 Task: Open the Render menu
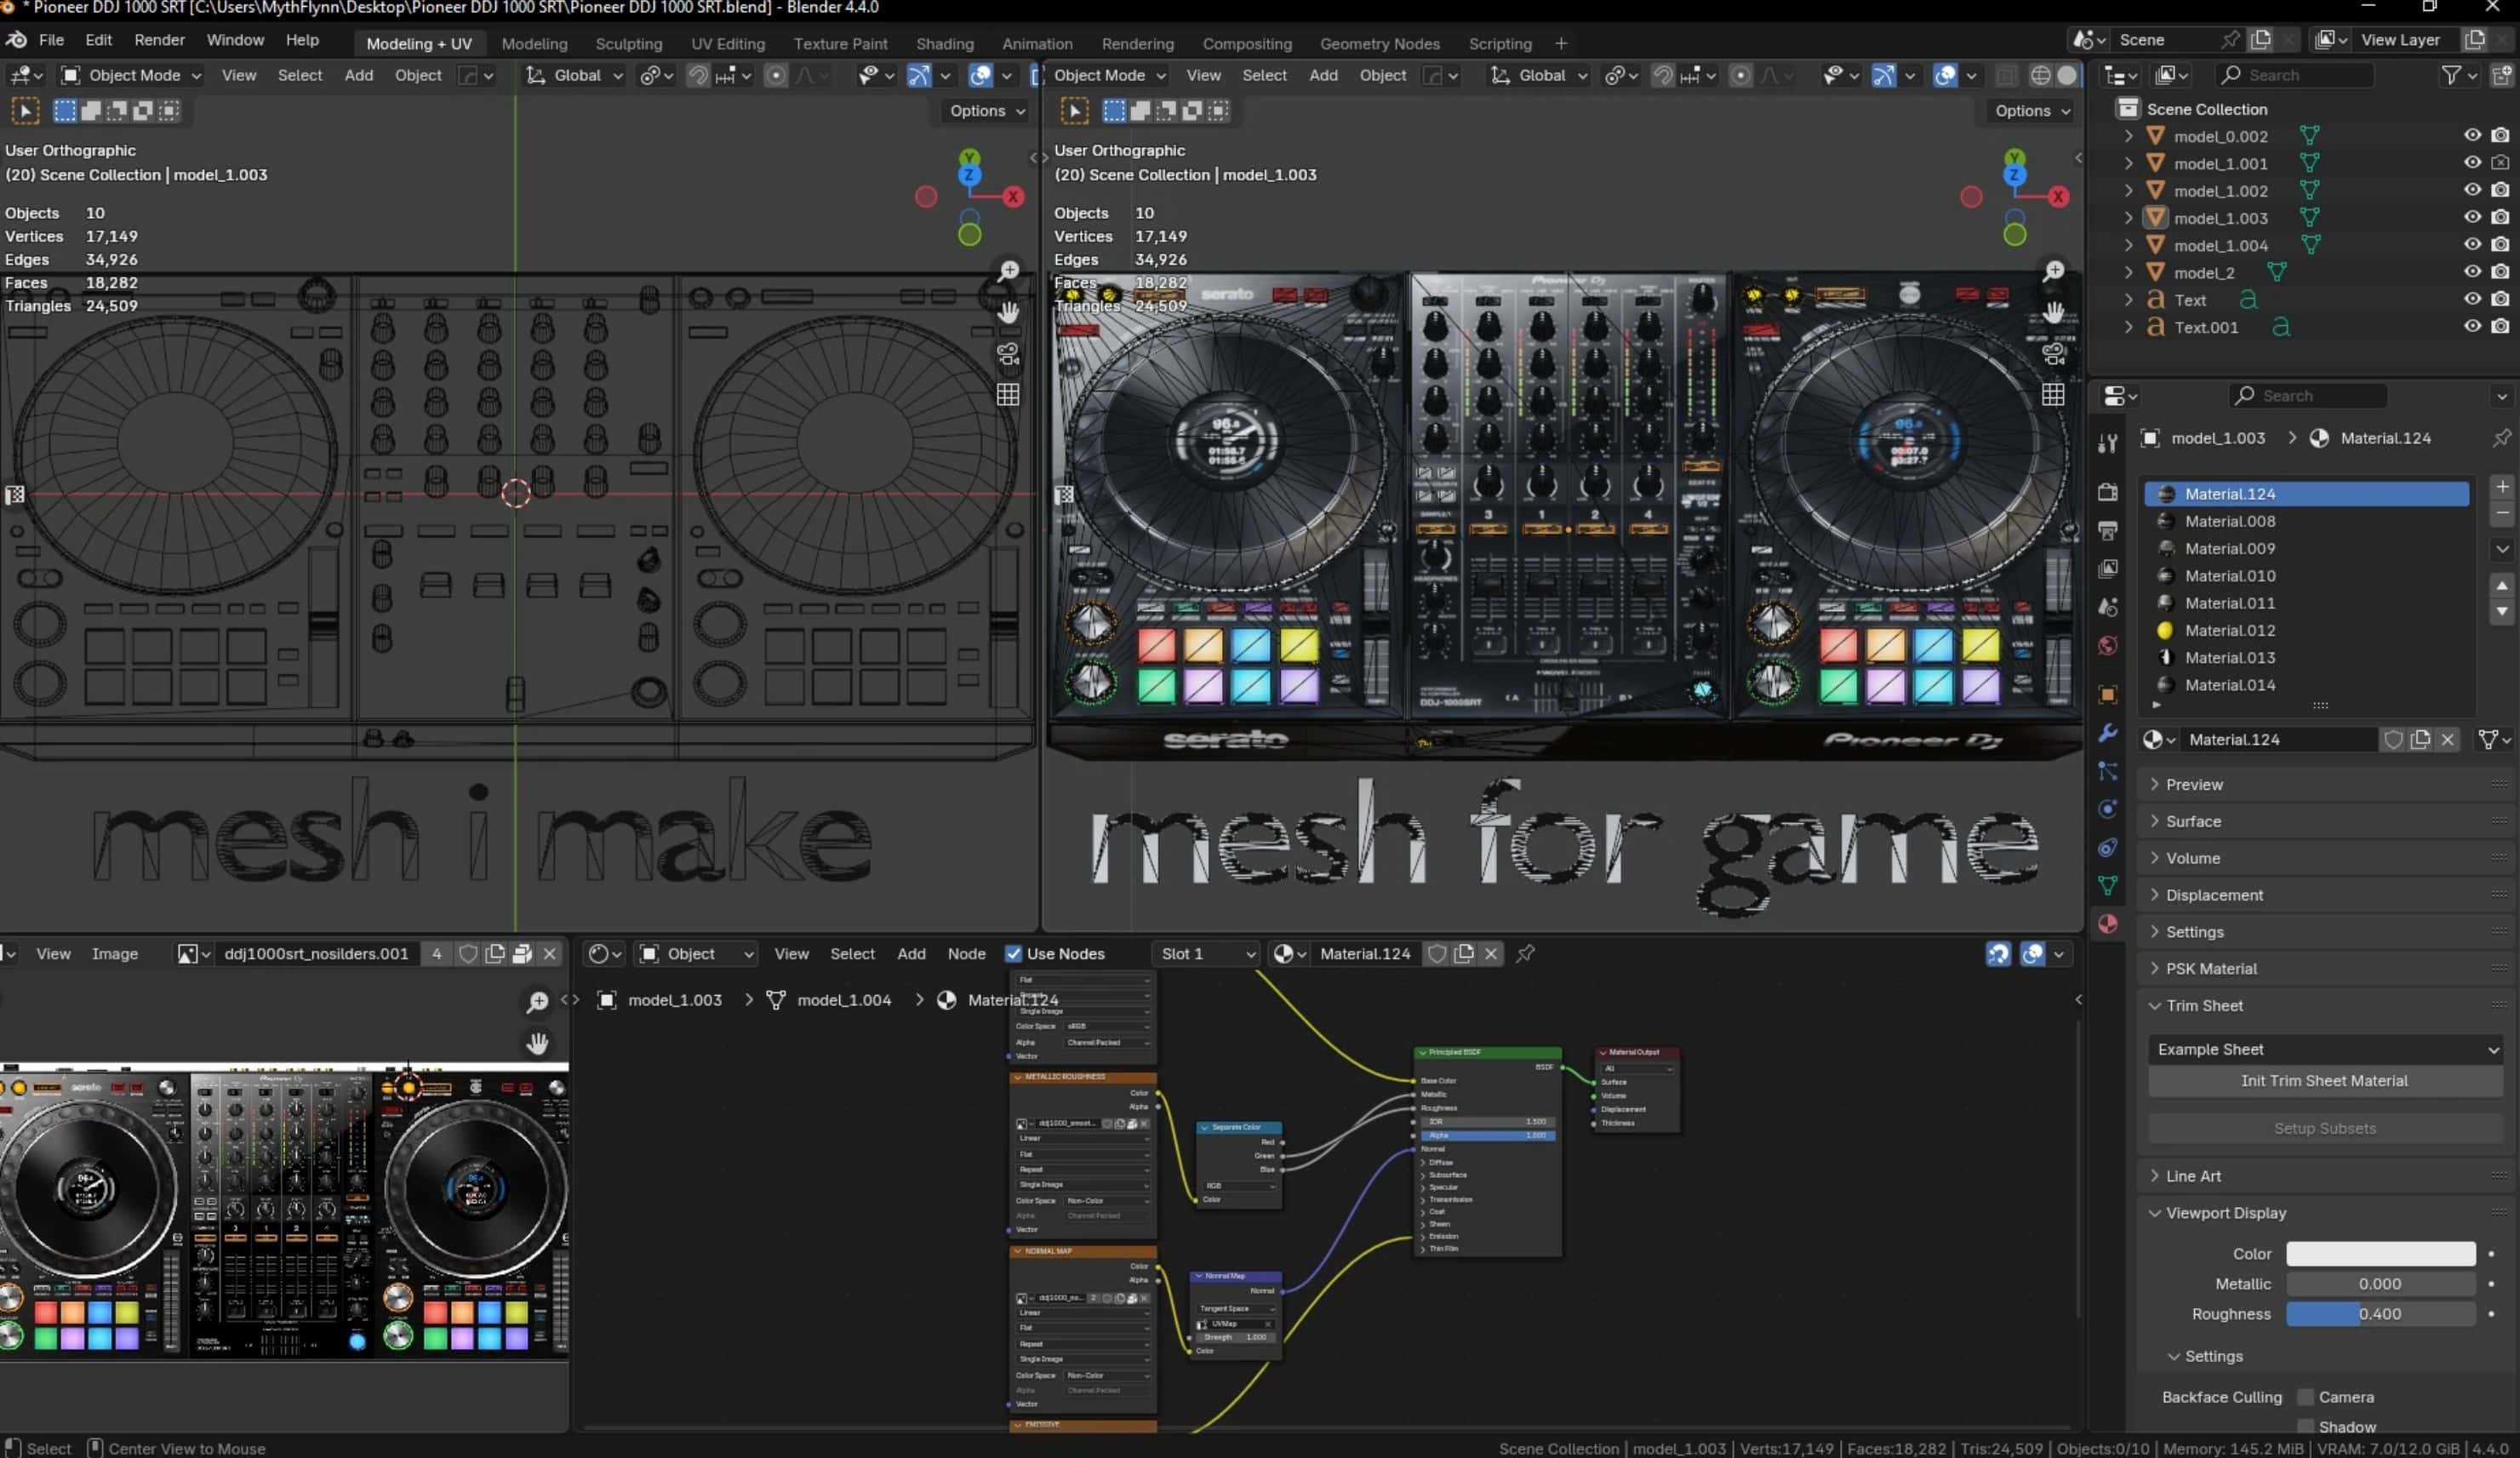(x=160, y=40)
